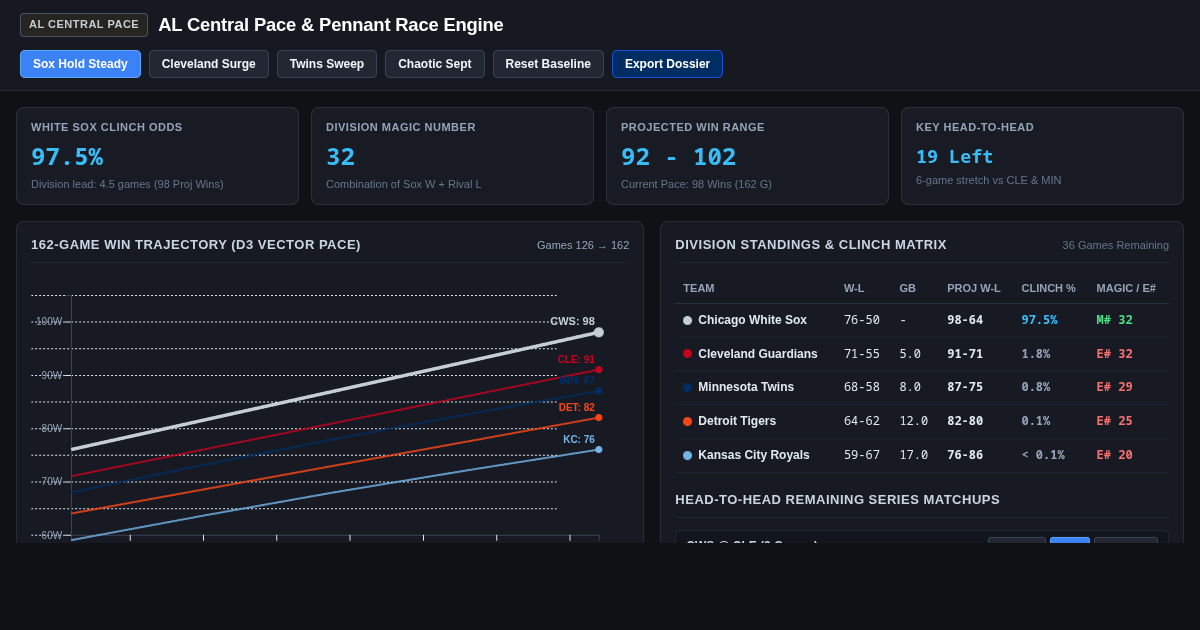
Task: Click the 91-71 projected record
Action: (x=965, y=354)
